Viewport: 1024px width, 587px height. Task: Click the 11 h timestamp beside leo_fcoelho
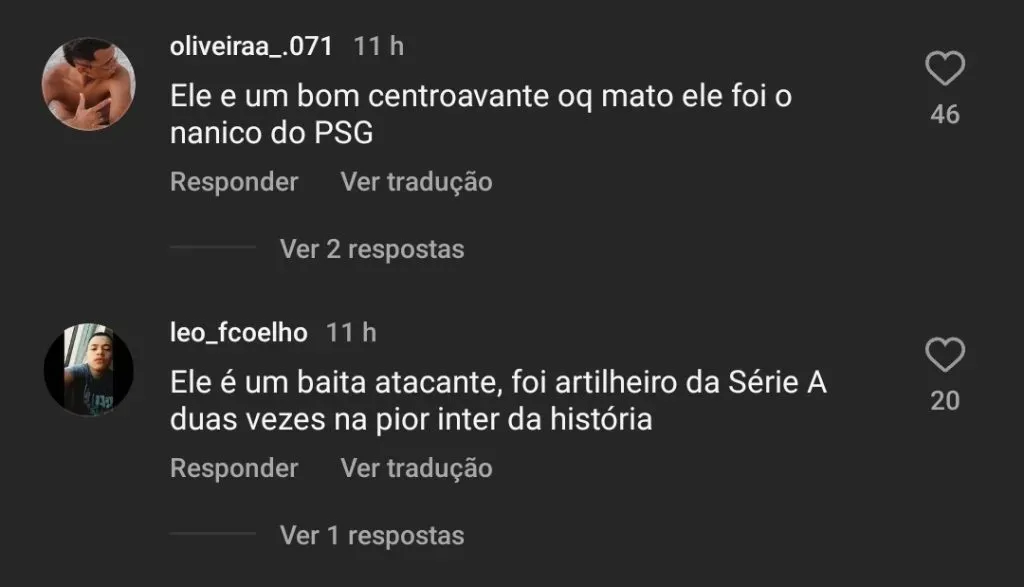point(351,333)
